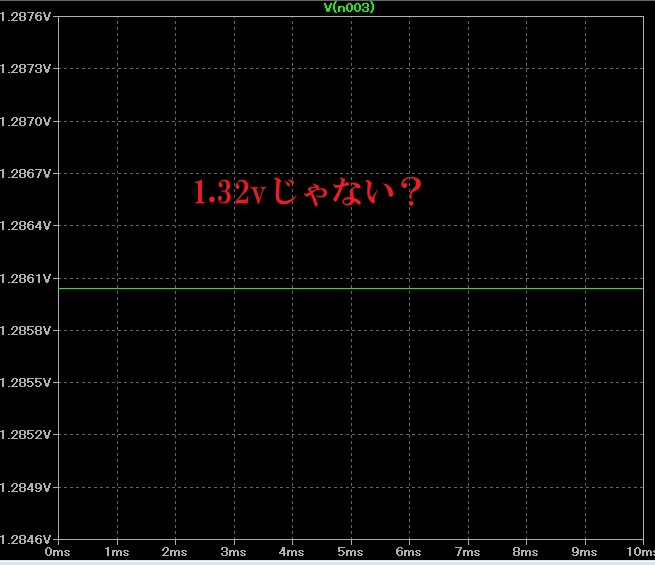Viewport: 655px width, 565px height.
Task: Click the 0ms time axis label
Action: point(59,552)
